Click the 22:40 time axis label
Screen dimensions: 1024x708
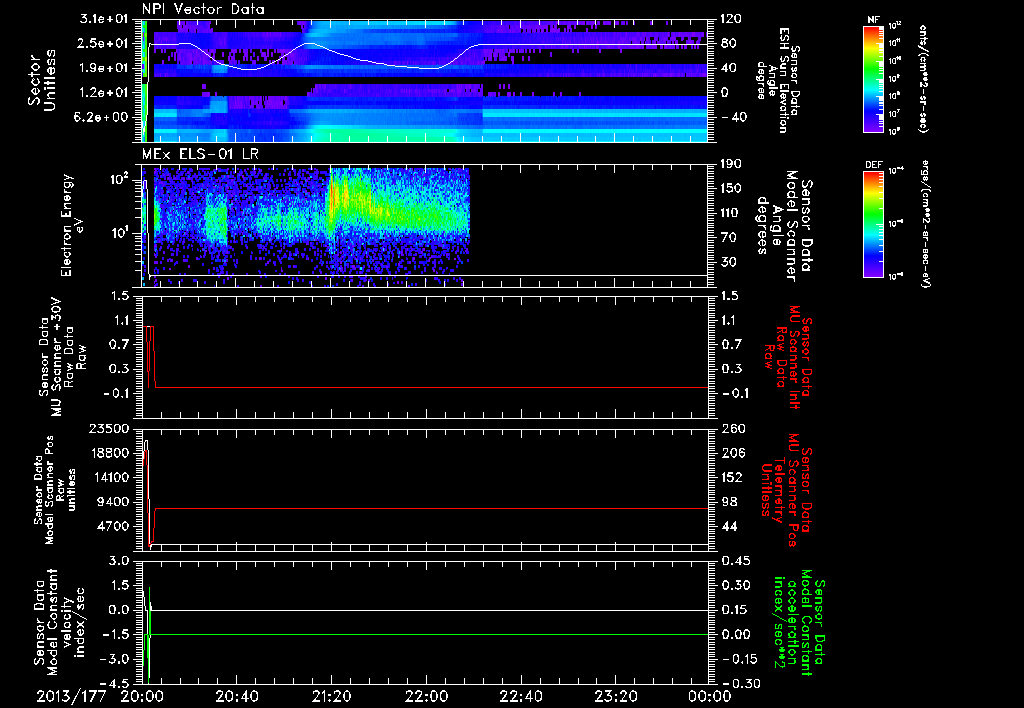[x=520, y=696]
